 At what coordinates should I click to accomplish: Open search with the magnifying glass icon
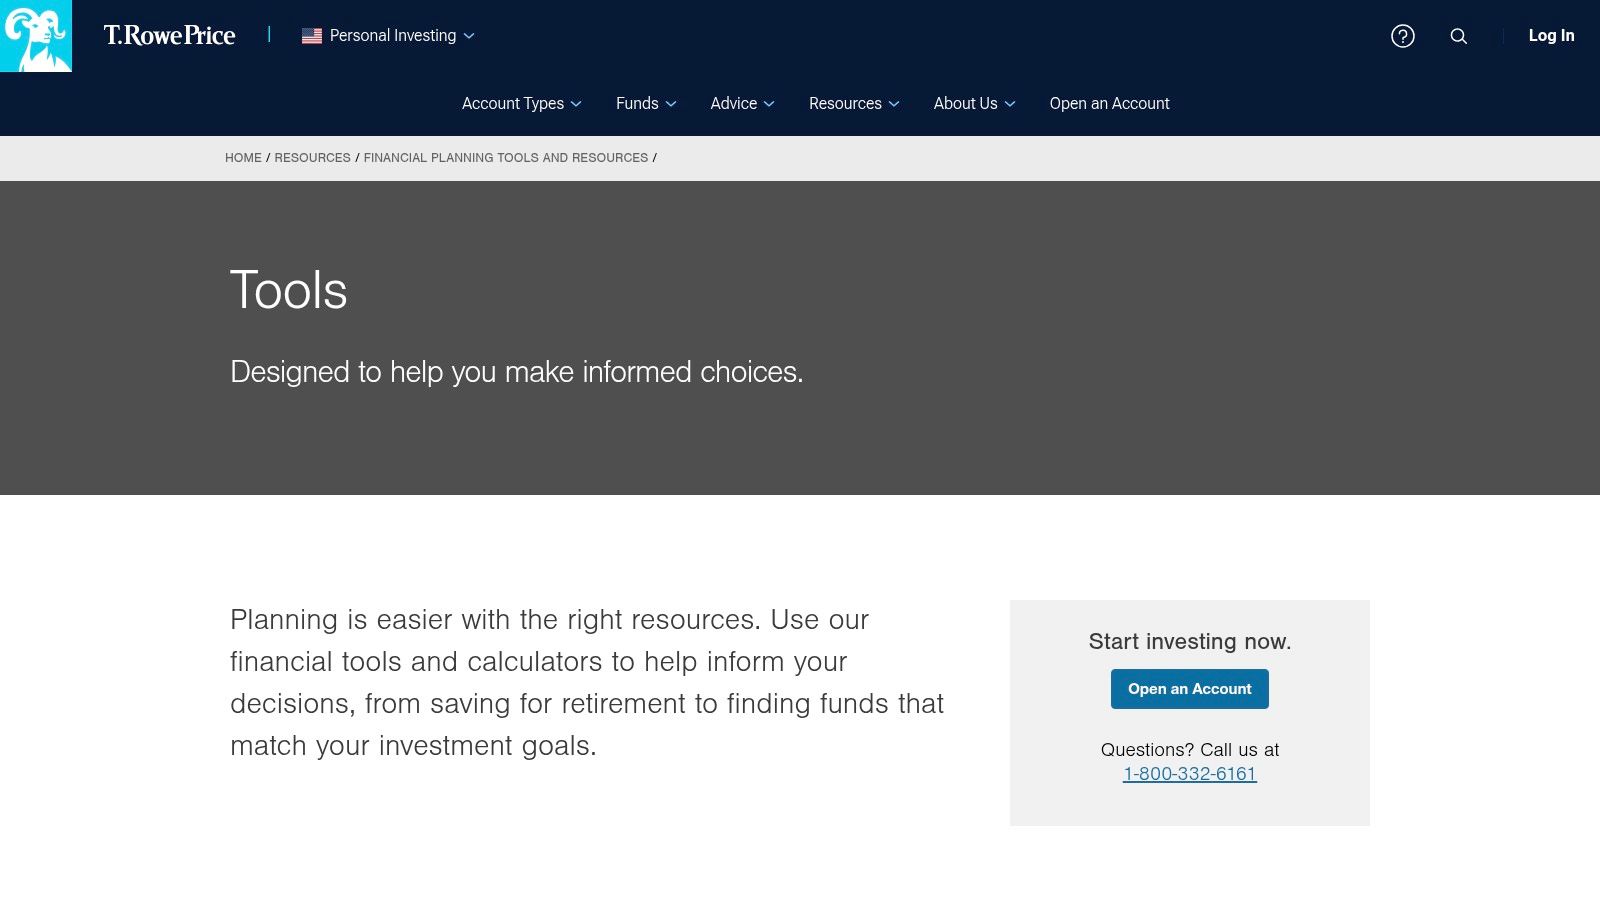1458,36
